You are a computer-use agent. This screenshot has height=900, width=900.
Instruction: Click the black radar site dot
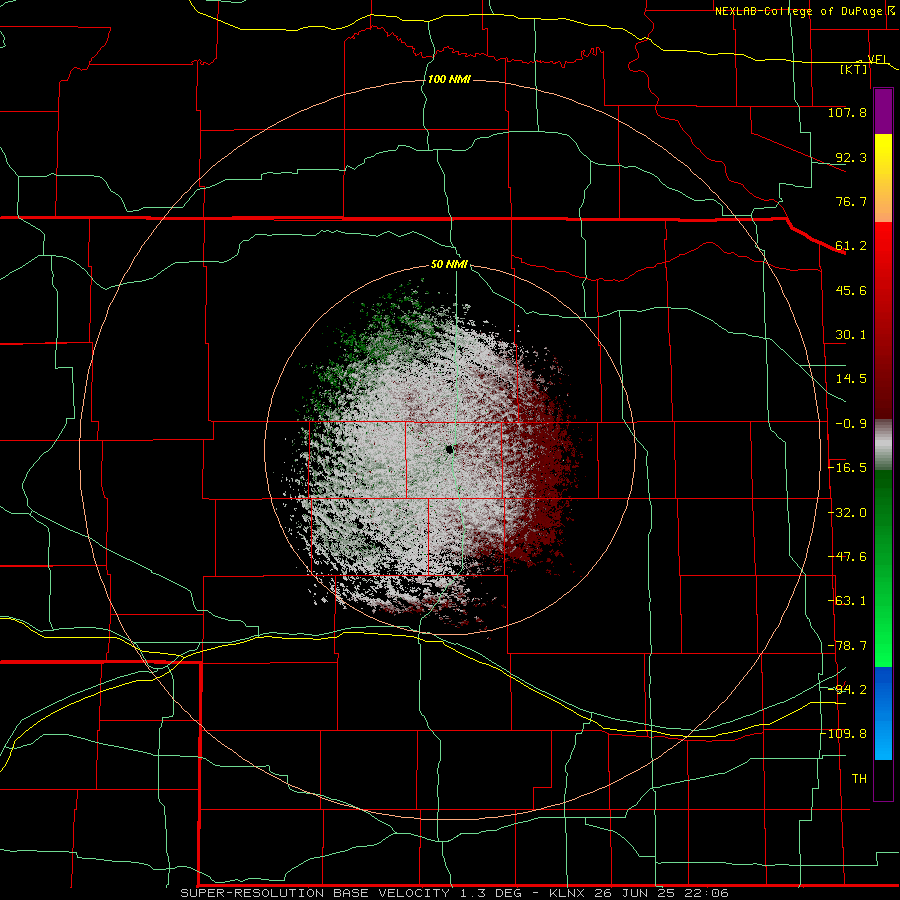[x=450, y=449]
